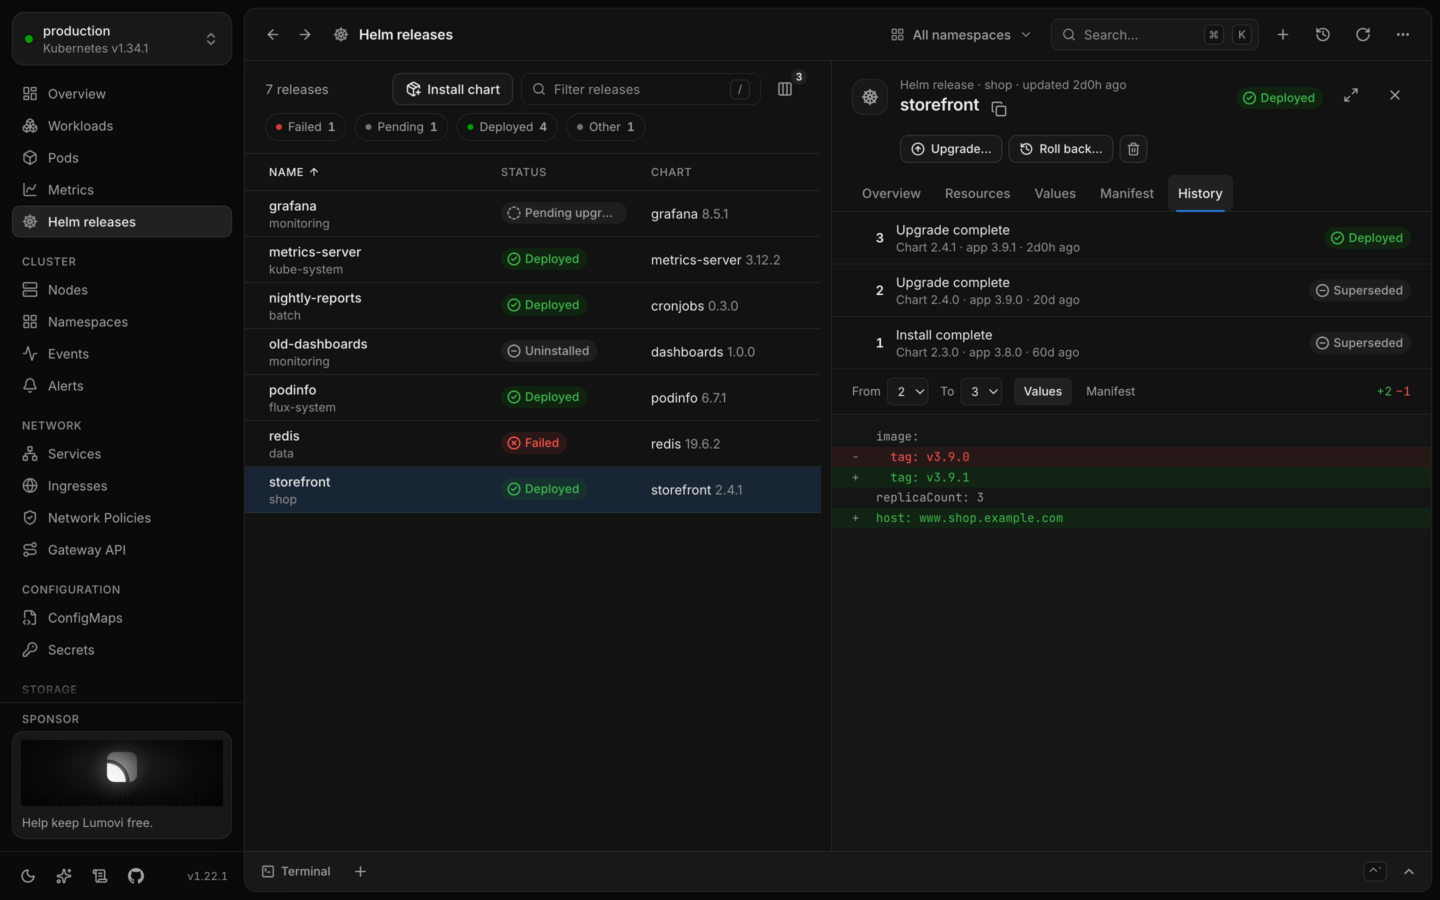
Task: Open the history clock icon in header
Action: [1323, 34]
